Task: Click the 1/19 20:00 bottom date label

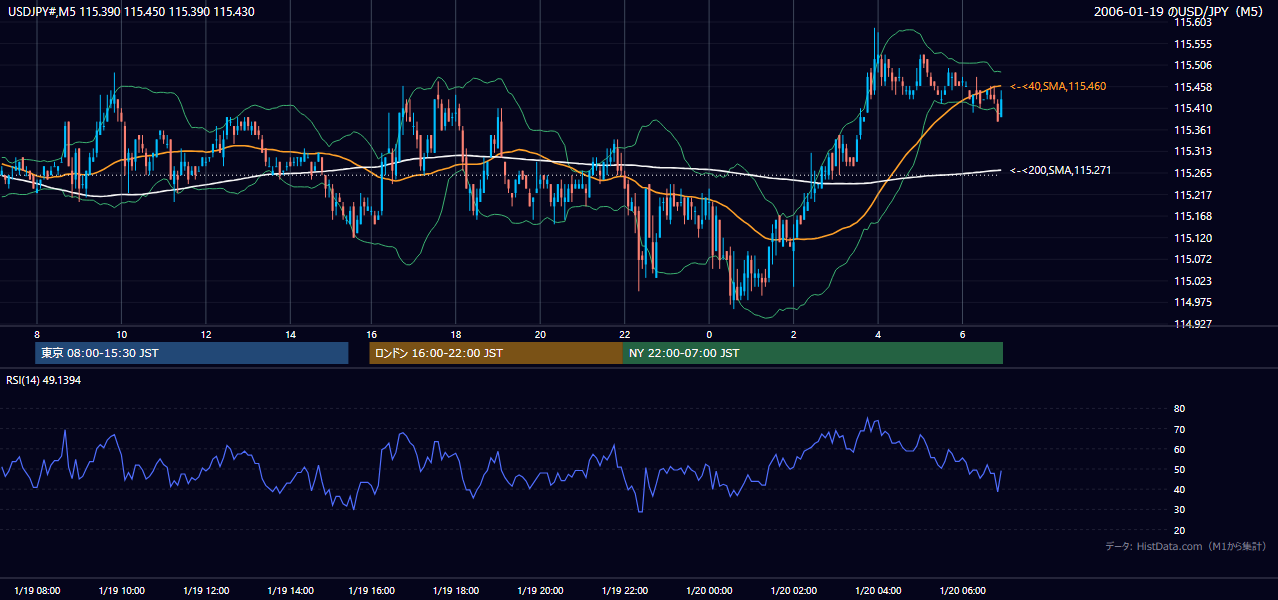Action: [x=540, y=590]
